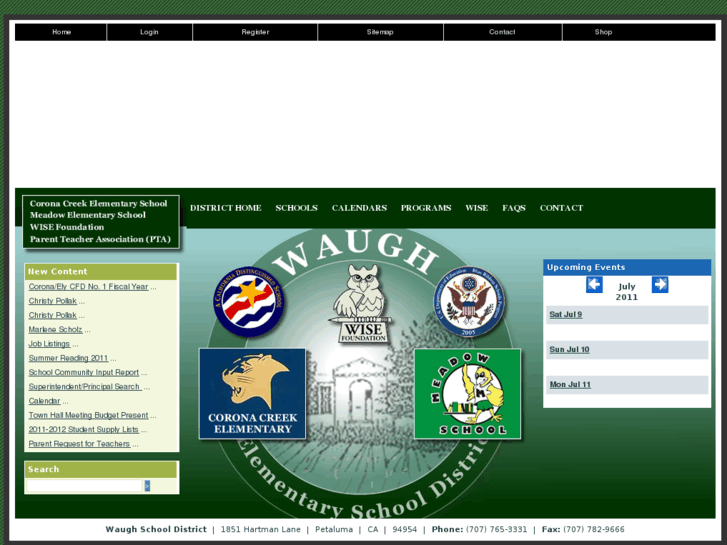This screenshot has width=727, height=545.
Task: Open the FAQS menu item
Action: click(x=514, y=208)
